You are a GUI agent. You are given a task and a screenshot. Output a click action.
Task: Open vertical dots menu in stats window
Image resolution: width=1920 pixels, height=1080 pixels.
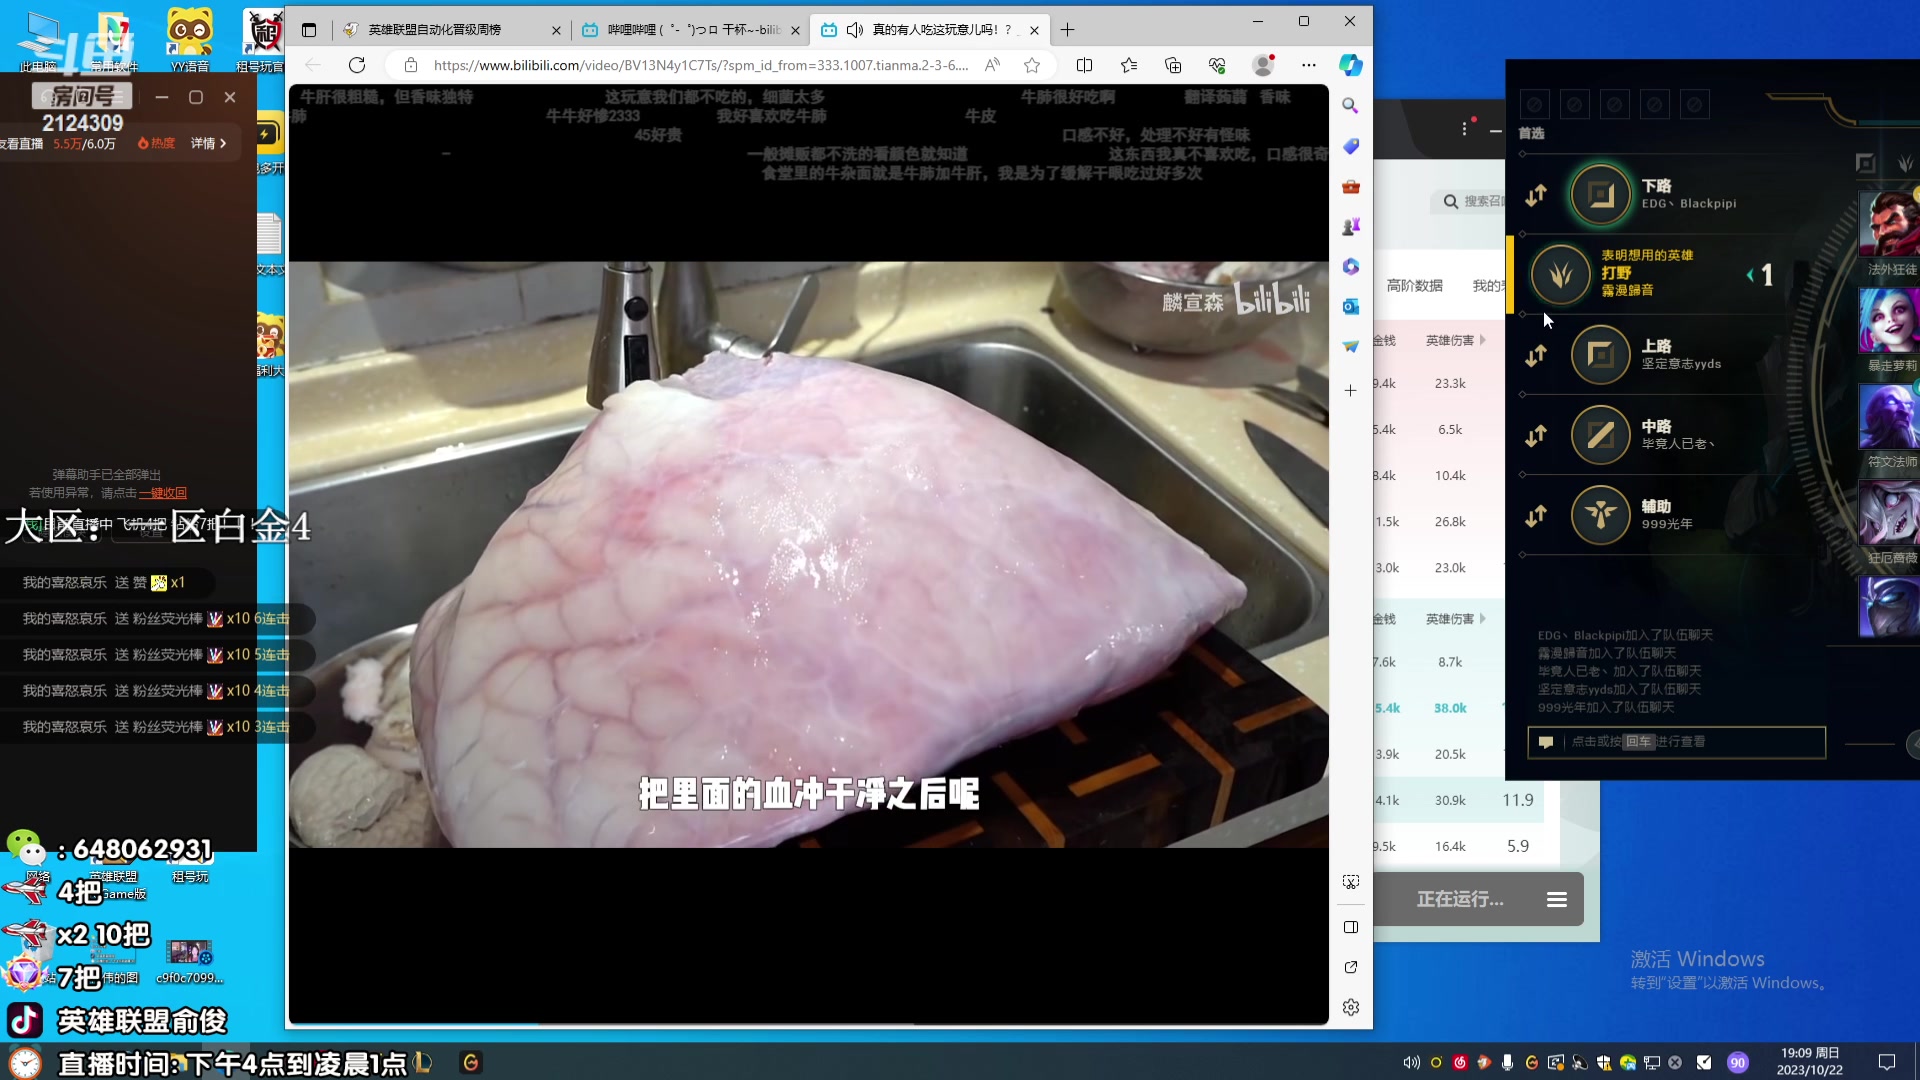pyautogui.click(x=1464, y=129)
